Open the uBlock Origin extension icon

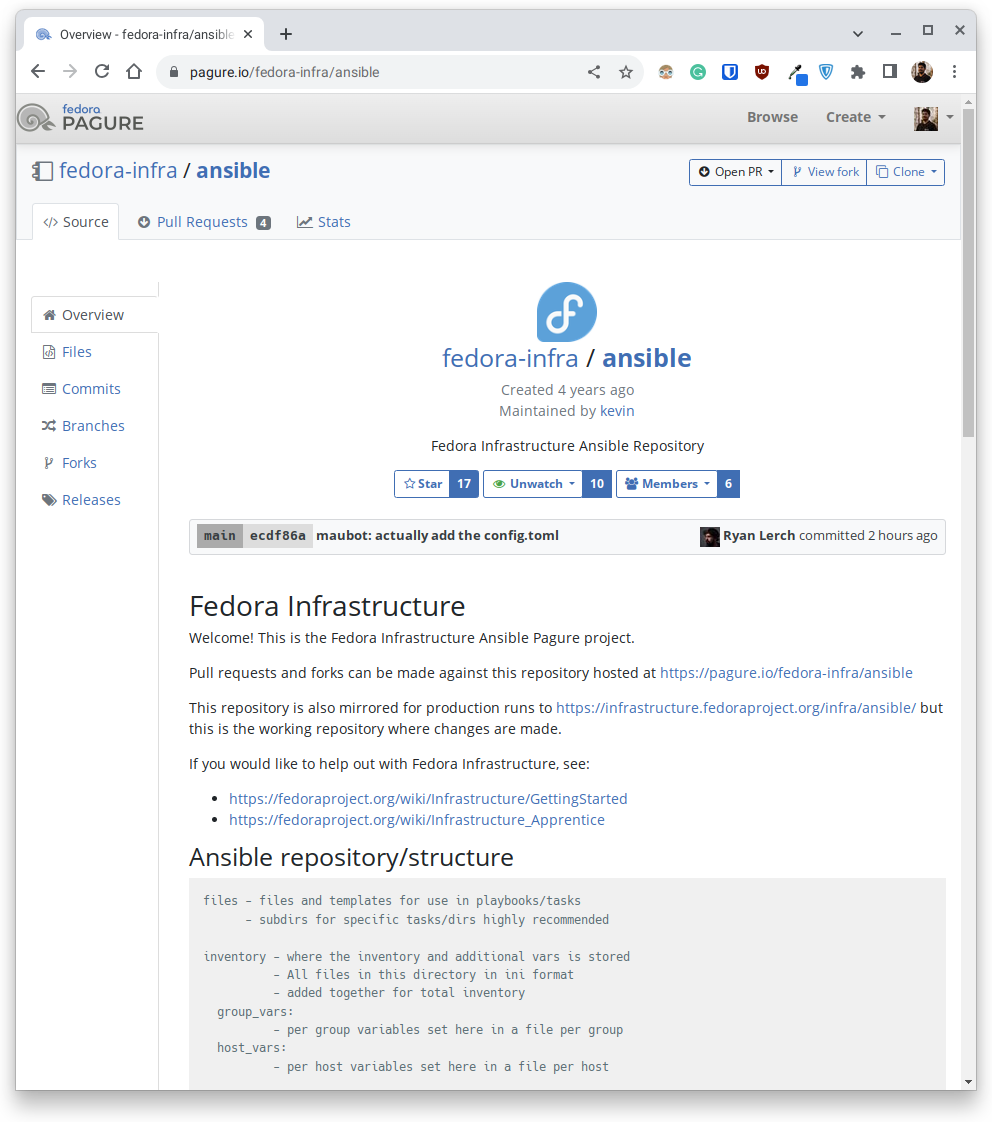tap(762, 72)
